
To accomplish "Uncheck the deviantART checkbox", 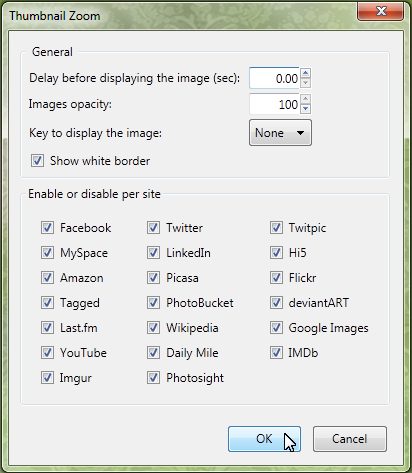I will point(276,303).
